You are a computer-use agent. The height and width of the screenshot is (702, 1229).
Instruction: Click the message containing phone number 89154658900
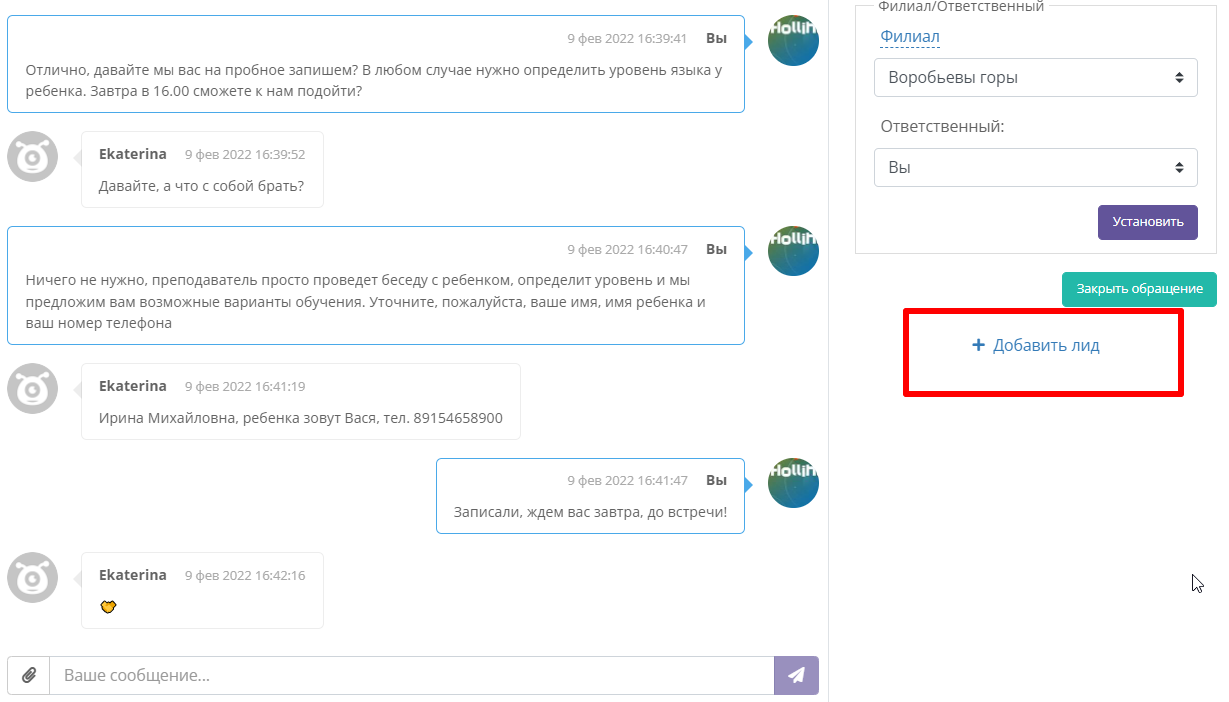pos(300,418)
